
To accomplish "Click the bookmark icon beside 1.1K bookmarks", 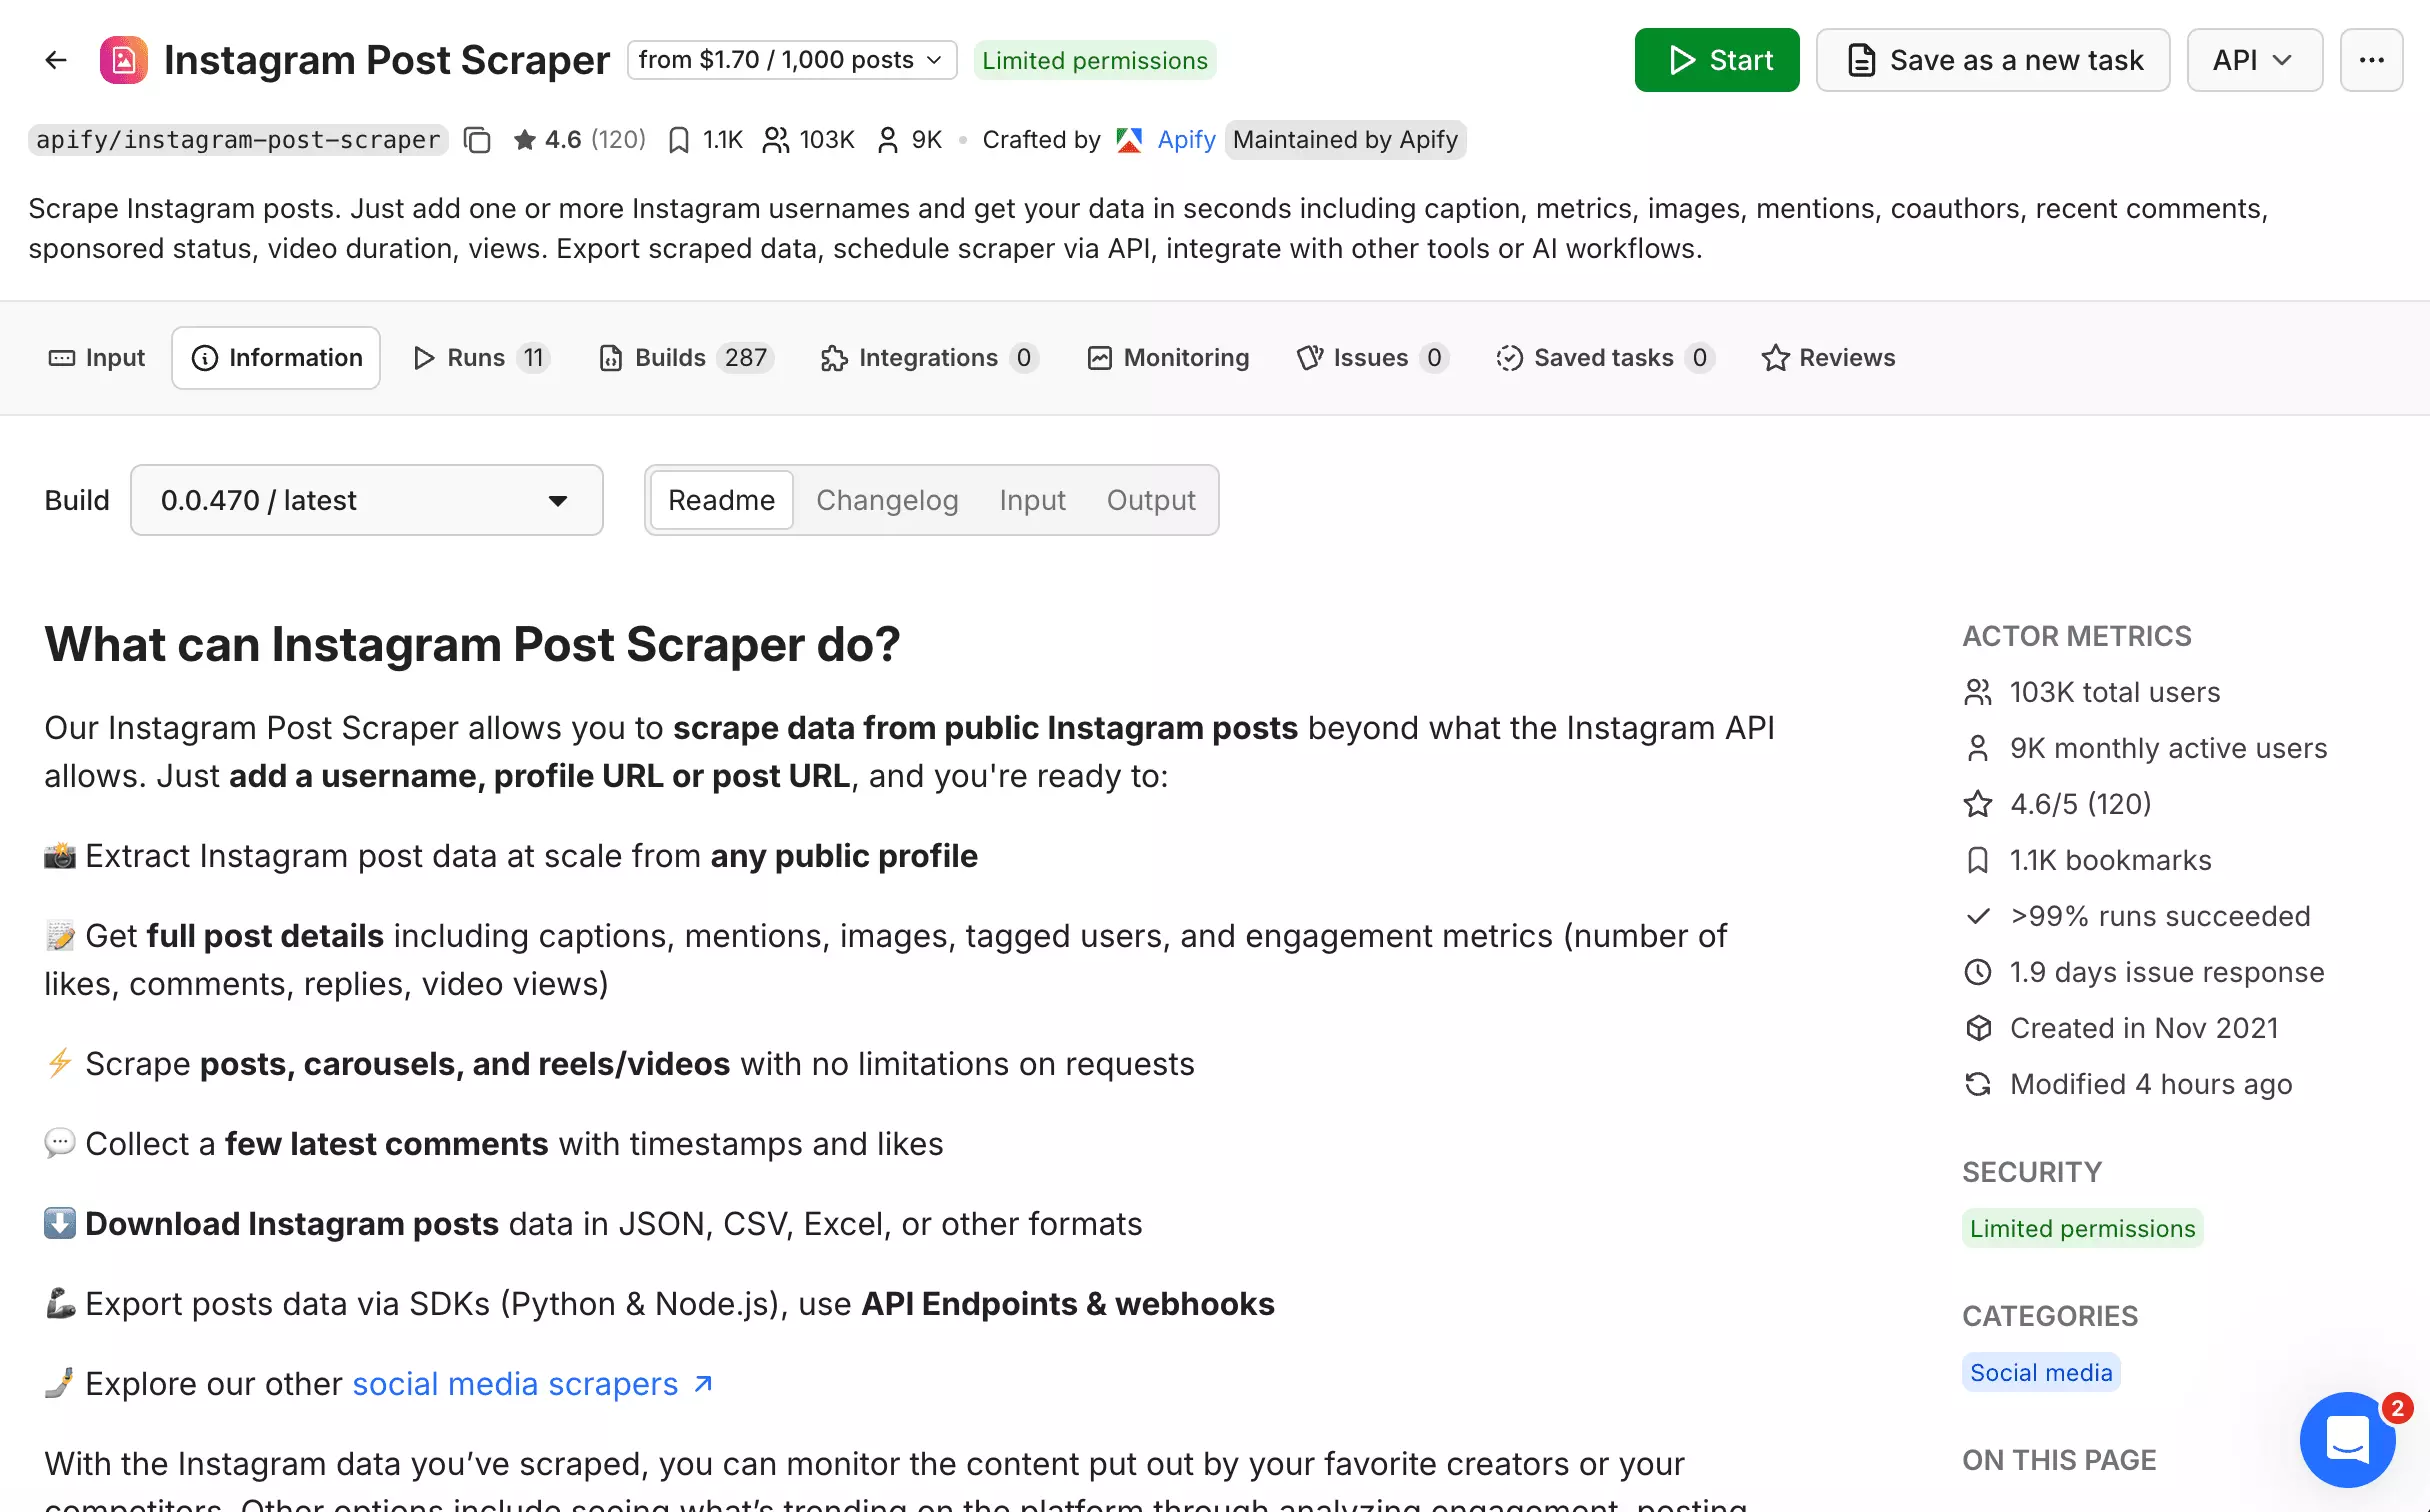I will (1978, 860).
